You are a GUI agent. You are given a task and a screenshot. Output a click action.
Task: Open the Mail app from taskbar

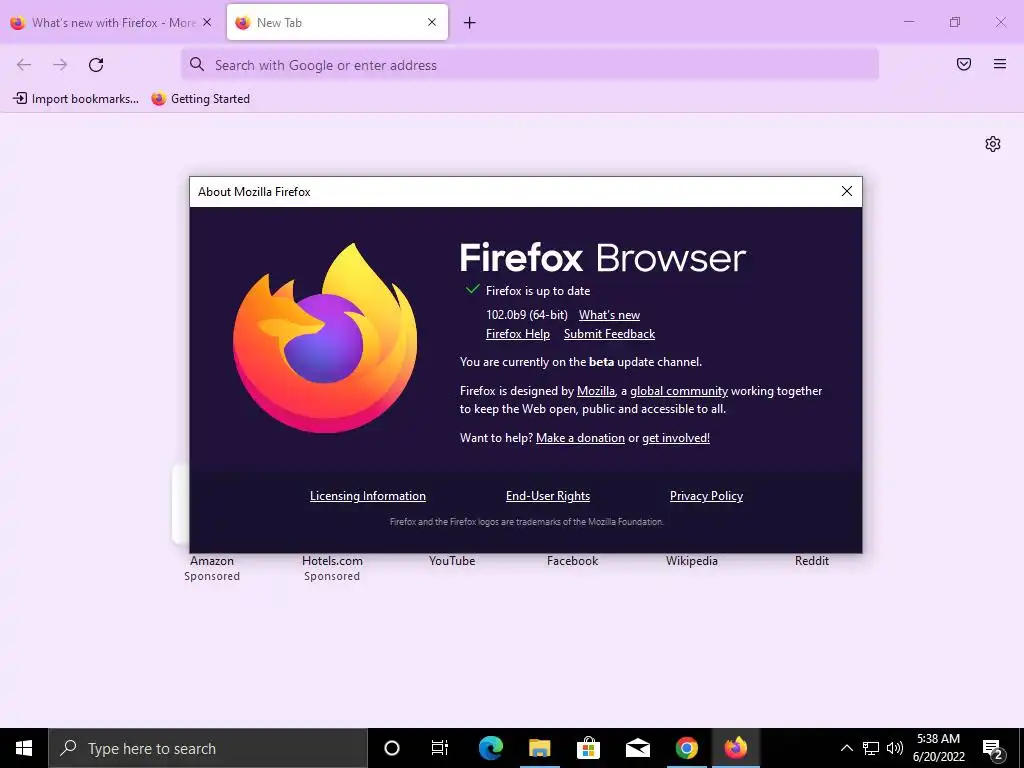[637, 748]
